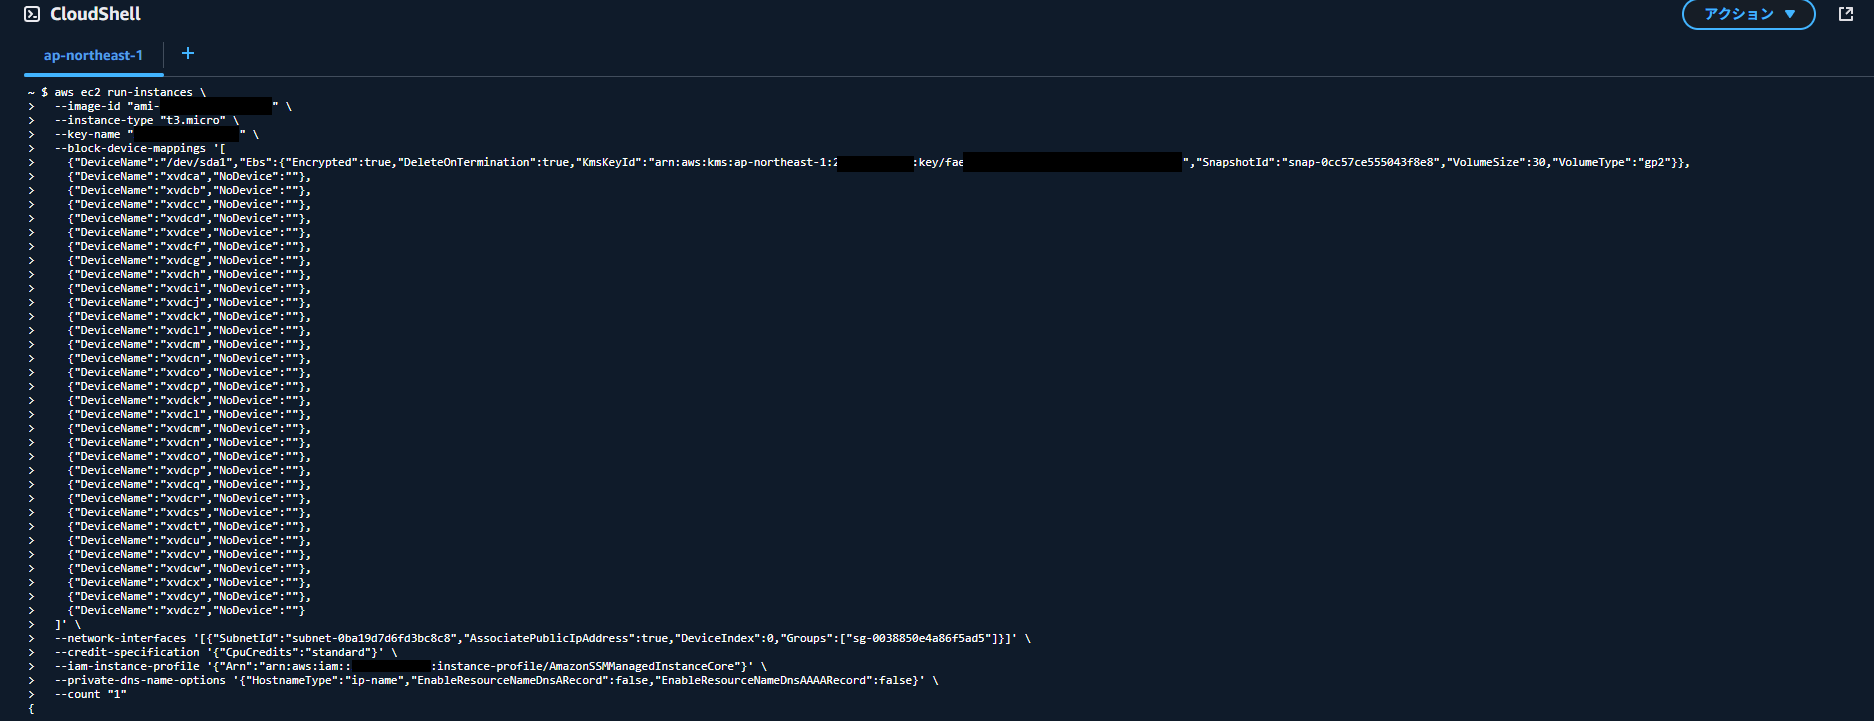Image resolution: width=1874 pixels, height=721 pixels.
Task: Click the --image-id parameter line
Action: pyautogui.click(x=173, y=106)
